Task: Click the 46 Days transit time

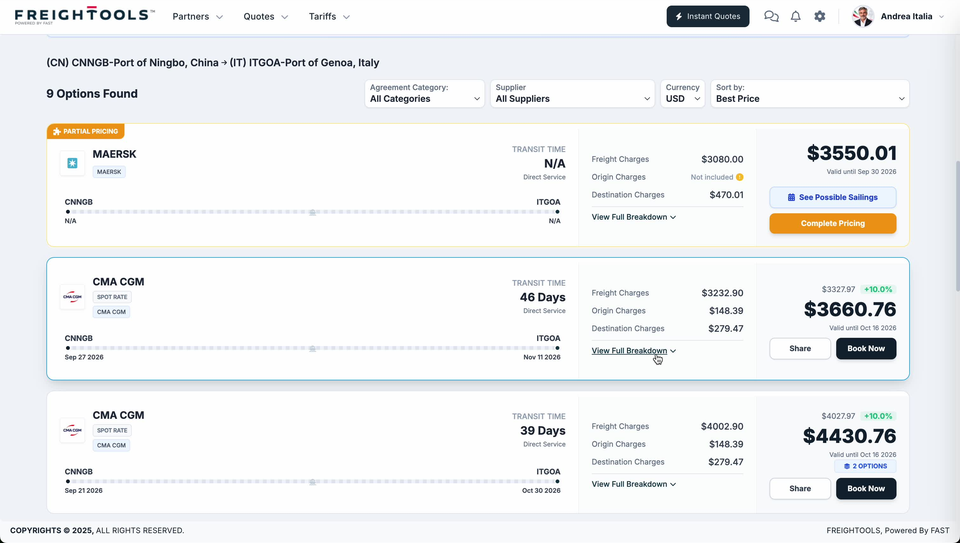Action: [542, 297]
